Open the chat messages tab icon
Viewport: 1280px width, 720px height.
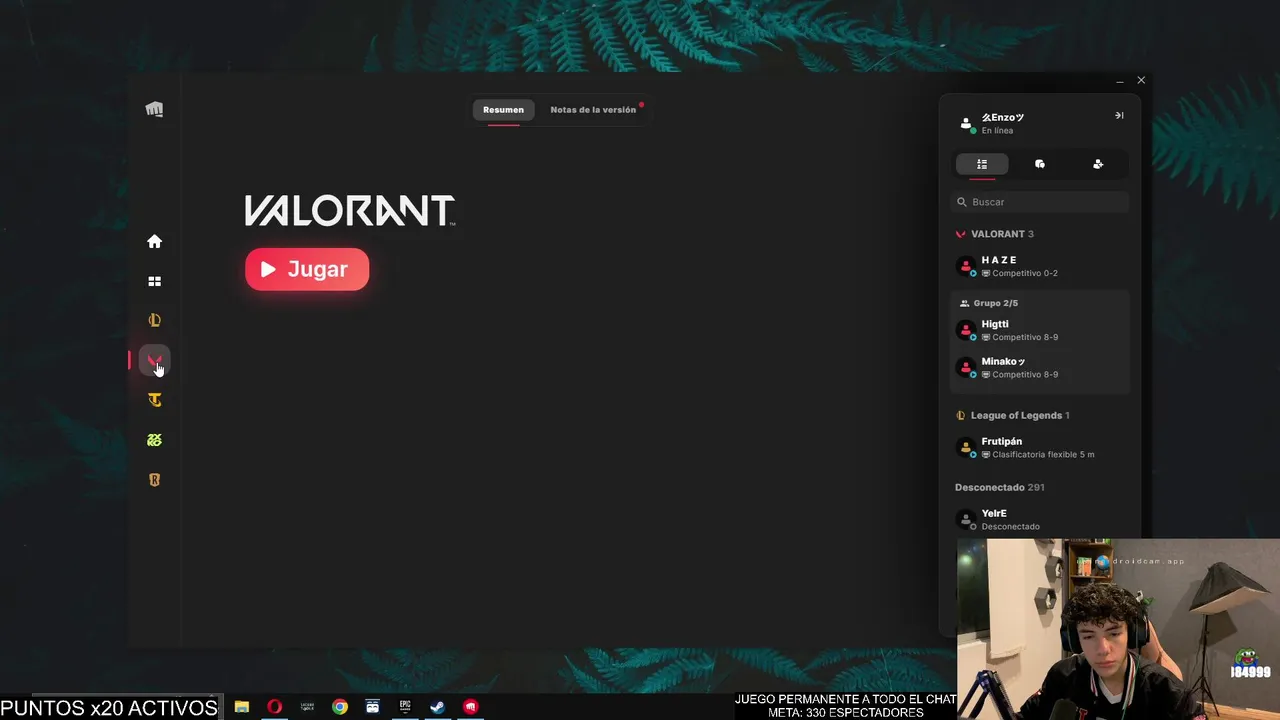pyautogui.click(x=1040, y=164)
